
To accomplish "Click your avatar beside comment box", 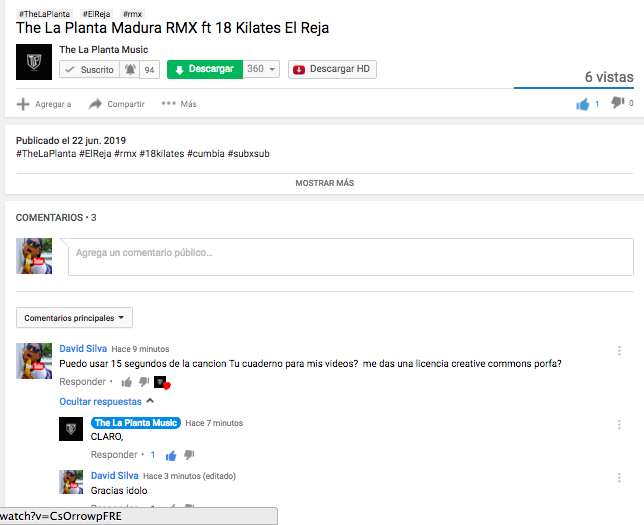I will tap(34, 256).
